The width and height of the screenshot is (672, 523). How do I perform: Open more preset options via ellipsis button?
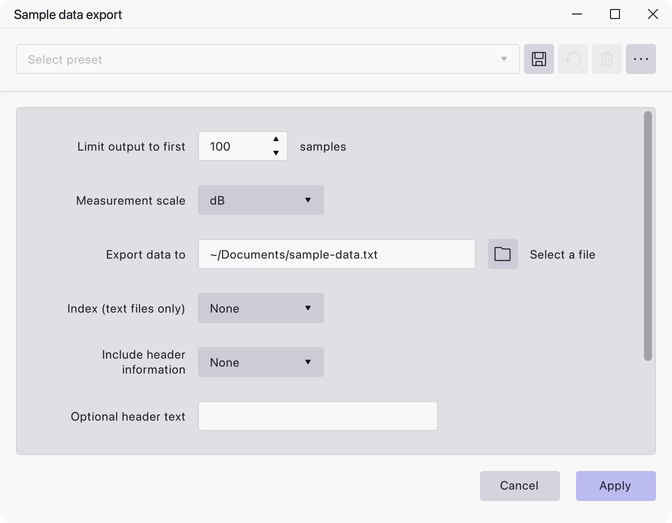641,59
